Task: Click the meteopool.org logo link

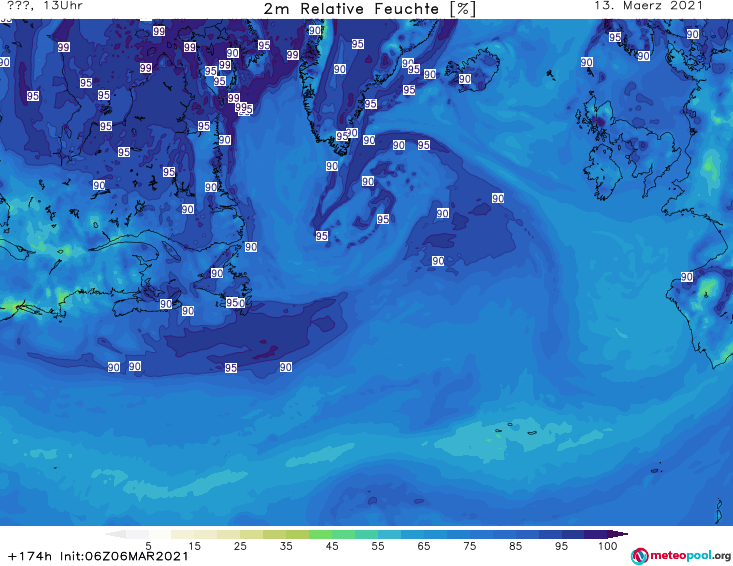Action: (681, 556)
